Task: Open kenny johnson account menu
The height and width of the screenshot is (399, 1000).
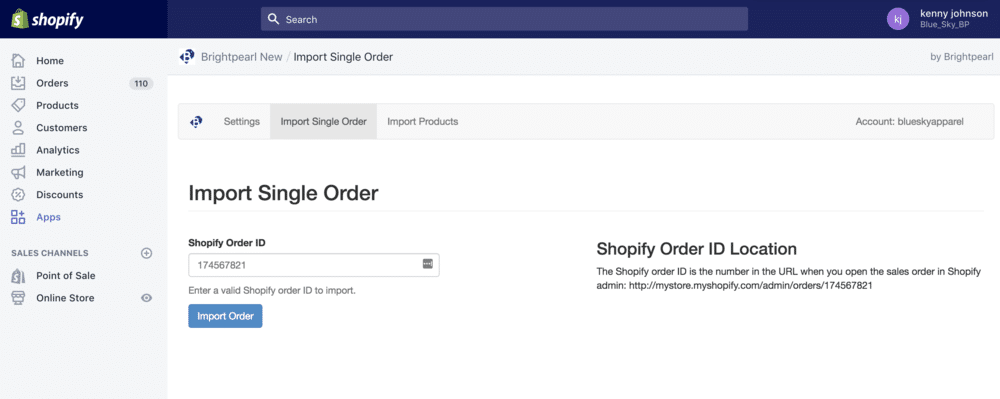Action: (954, 13)
